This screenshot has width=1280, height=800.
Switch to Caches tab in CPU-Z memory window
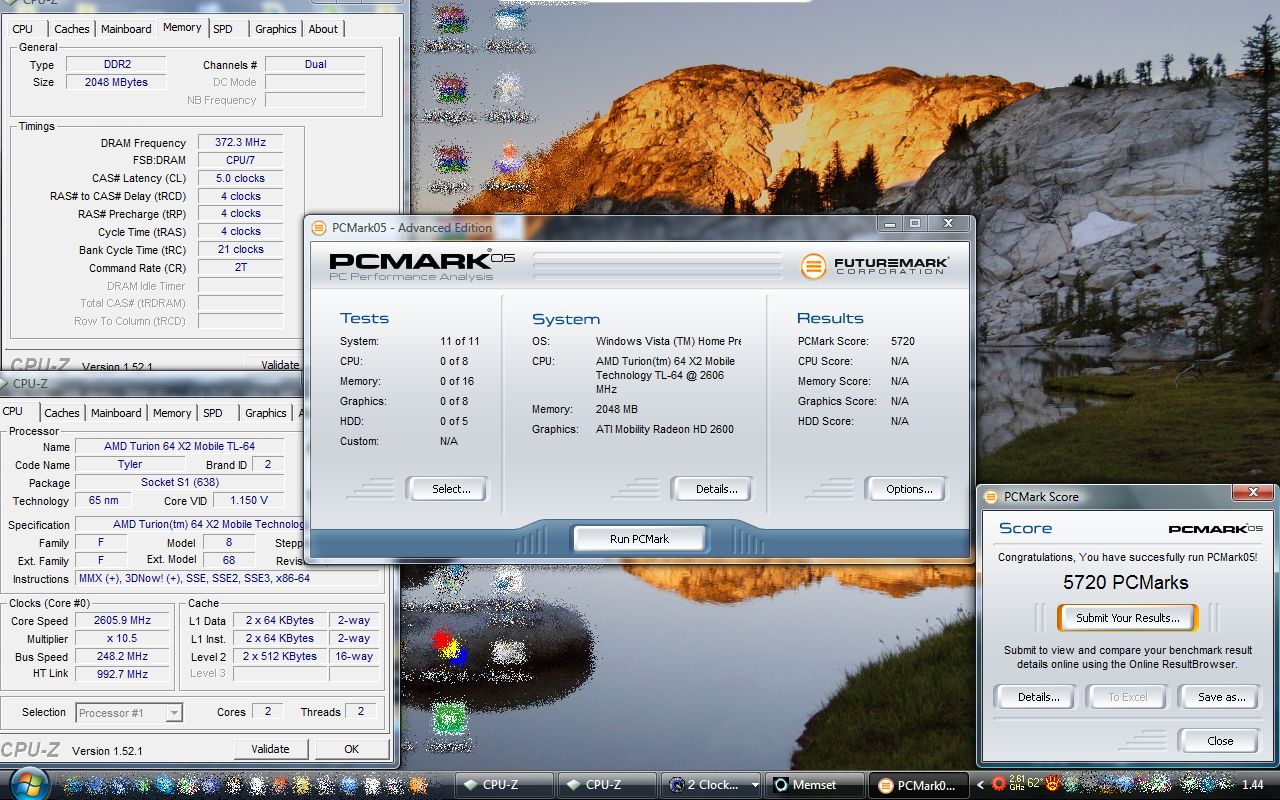[71, 29]
